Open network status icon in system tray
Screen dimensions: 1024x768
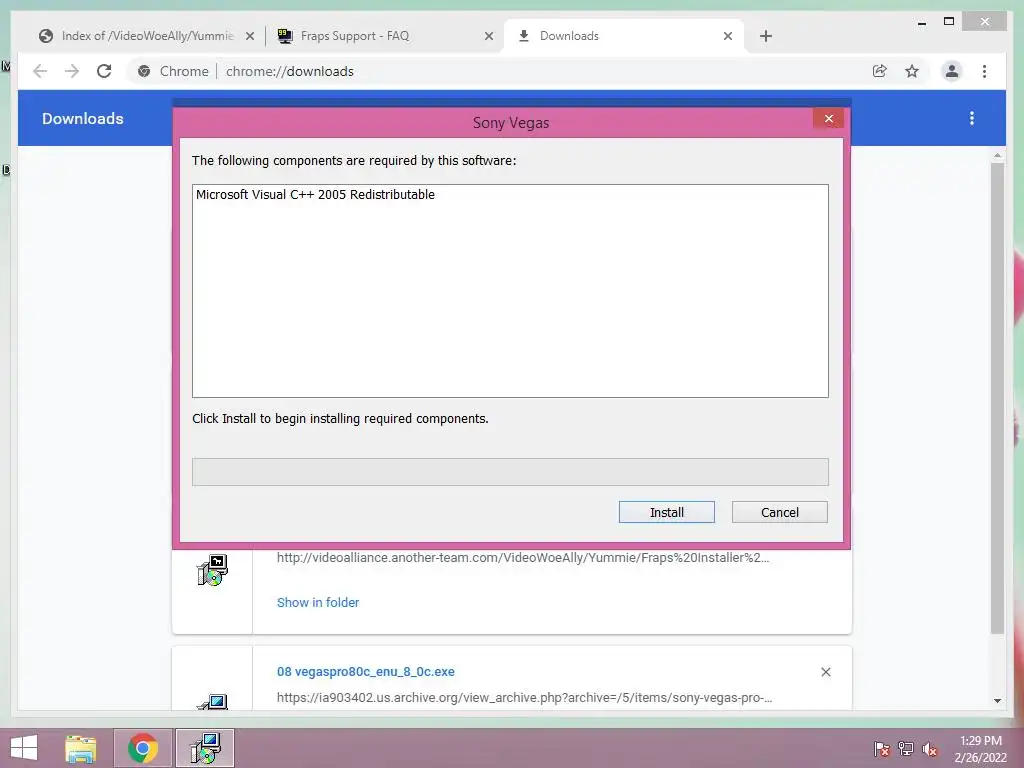tap(905, 749)
